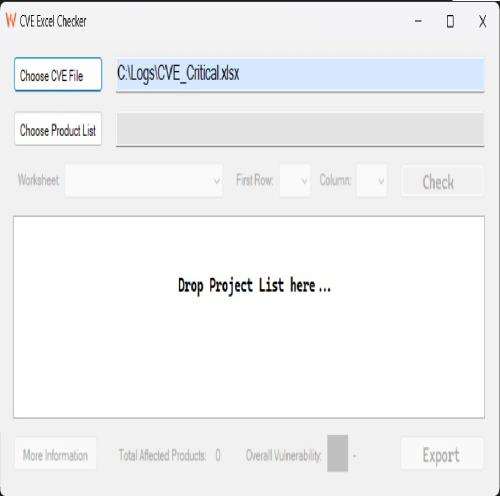
Task: Click the Column label
Action: point(335,180)
